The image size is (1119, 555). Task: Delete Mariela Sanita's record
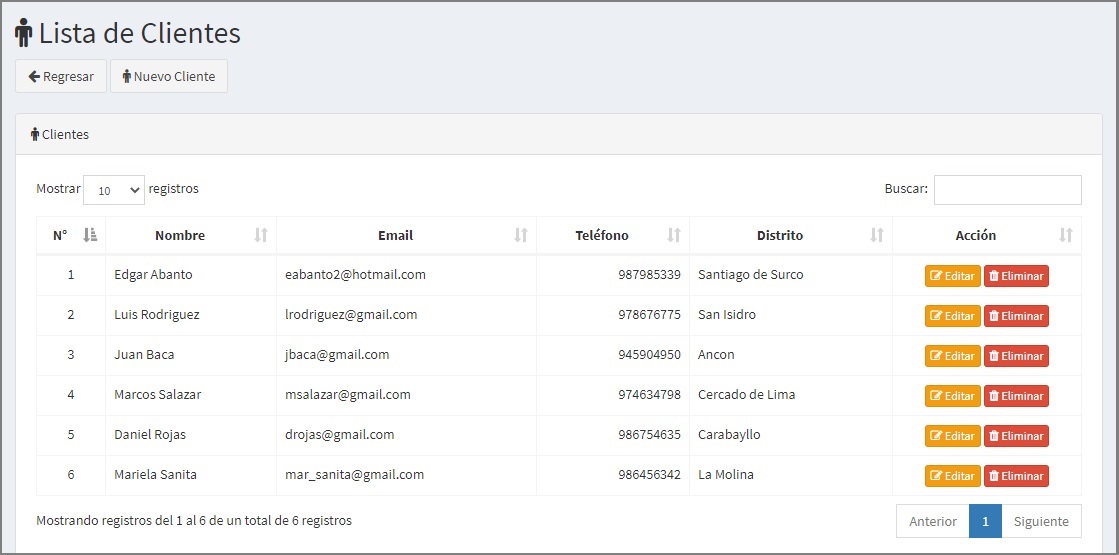pos(1016,476)
